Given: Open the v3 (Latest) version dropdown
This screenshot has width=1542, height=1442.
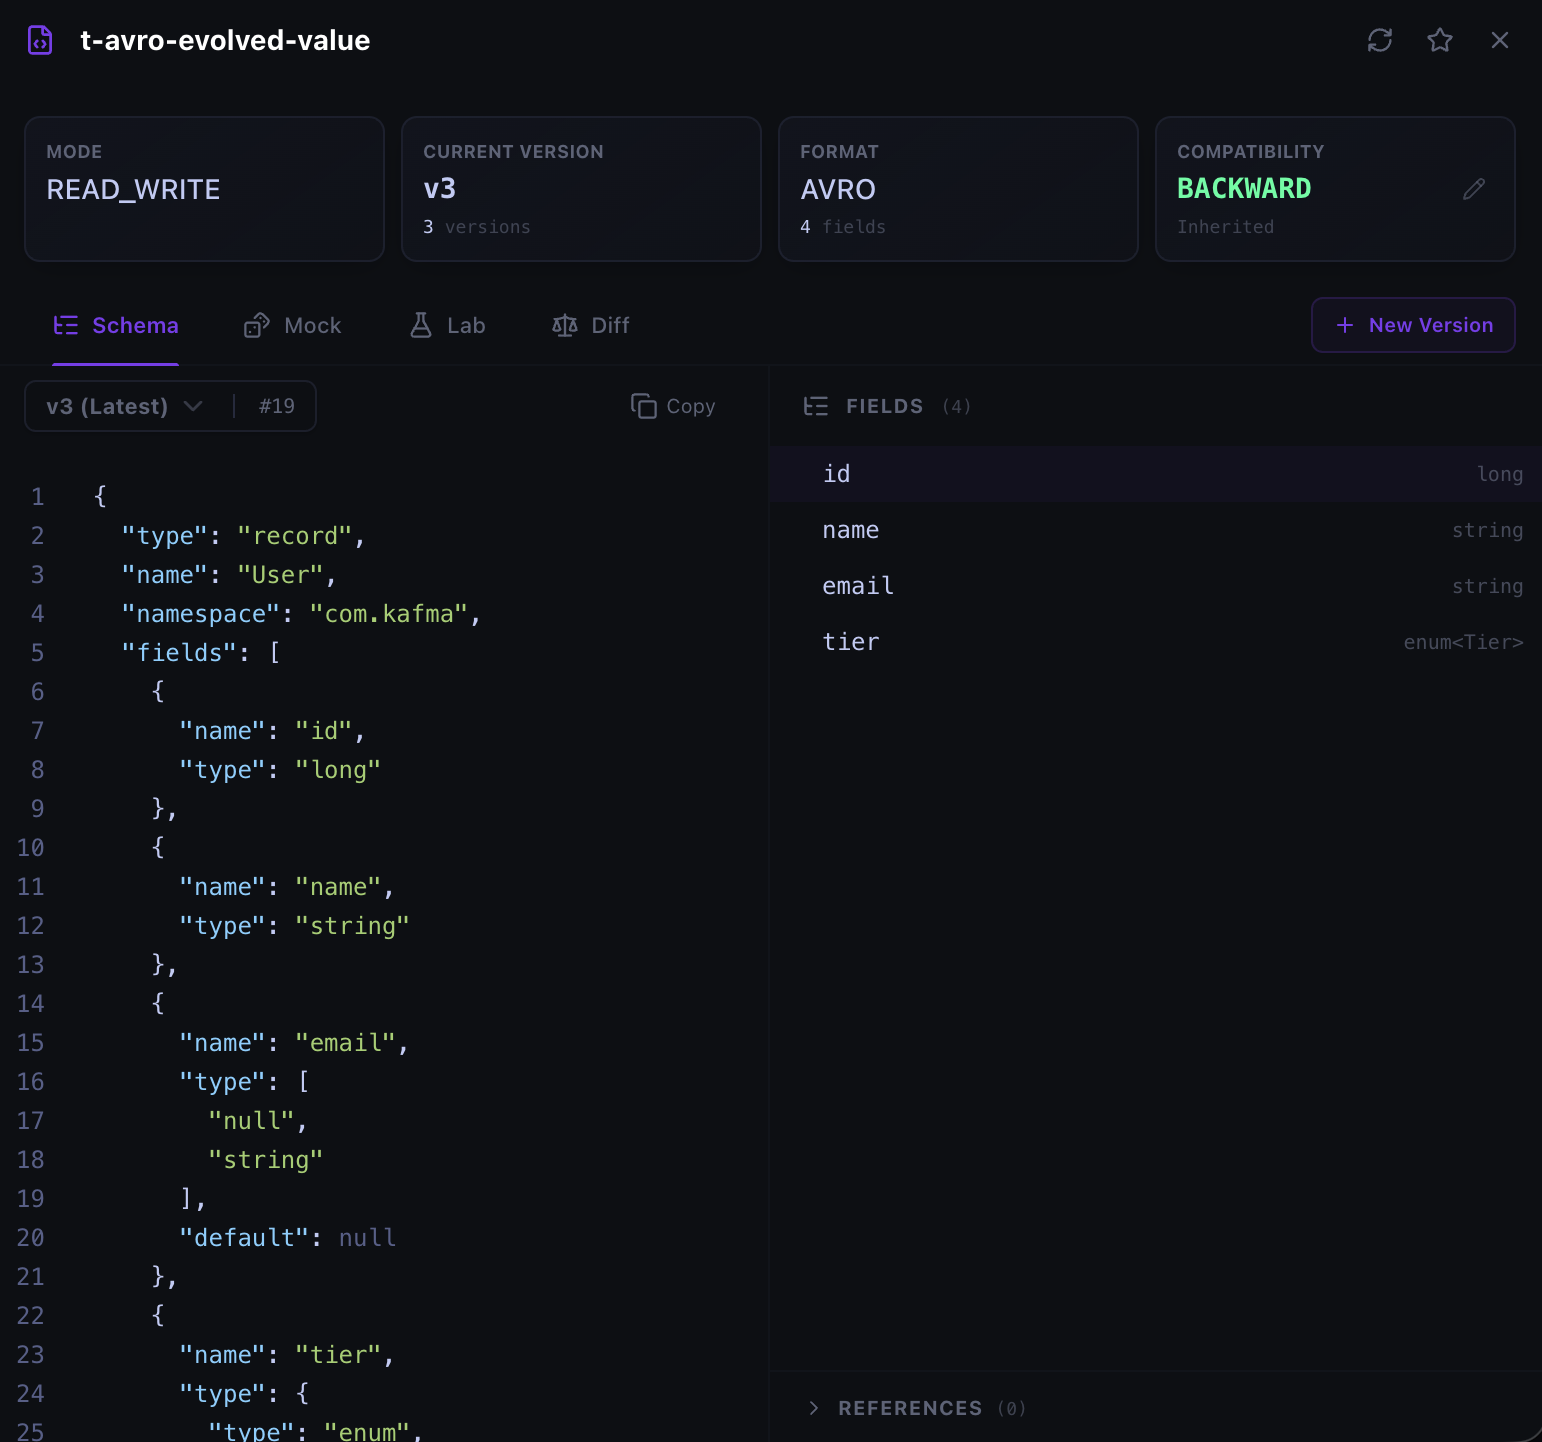Looking at the screenshot, I should click(125, 406).
